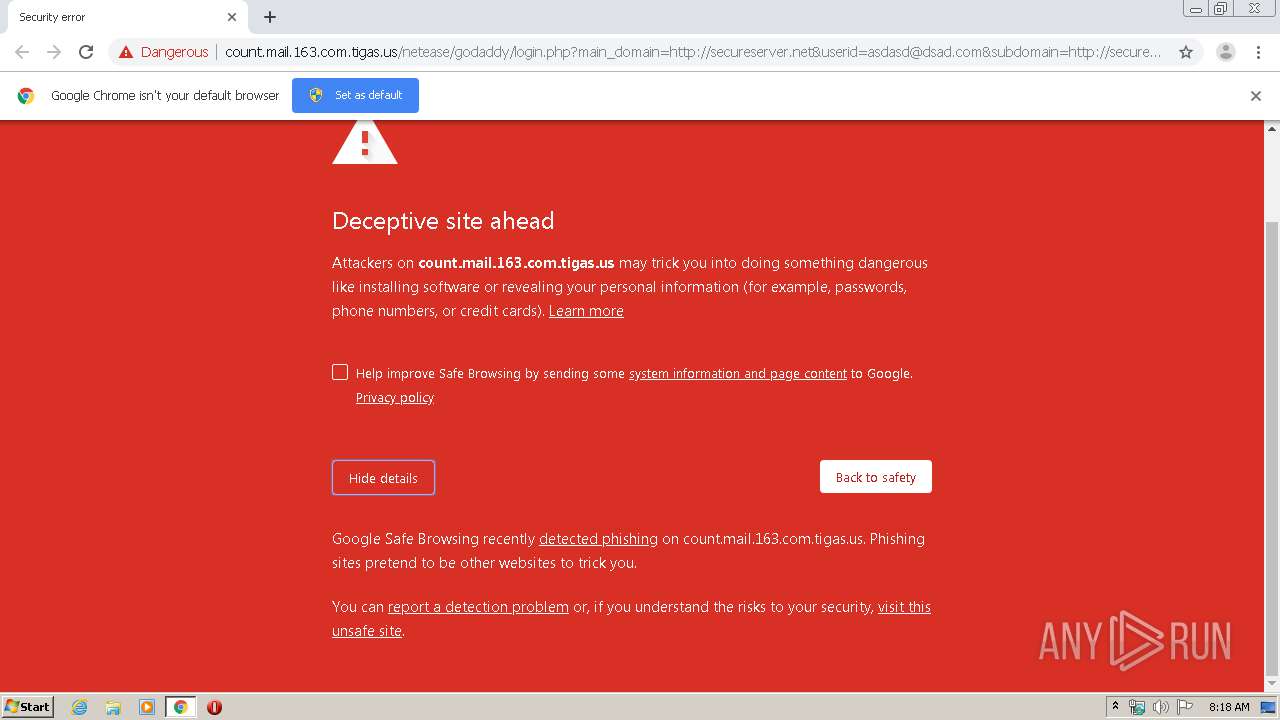This screenshot has height=720, width=1280.
Task: Open the Privacy policy link
Action: click(x=395, y=397)
